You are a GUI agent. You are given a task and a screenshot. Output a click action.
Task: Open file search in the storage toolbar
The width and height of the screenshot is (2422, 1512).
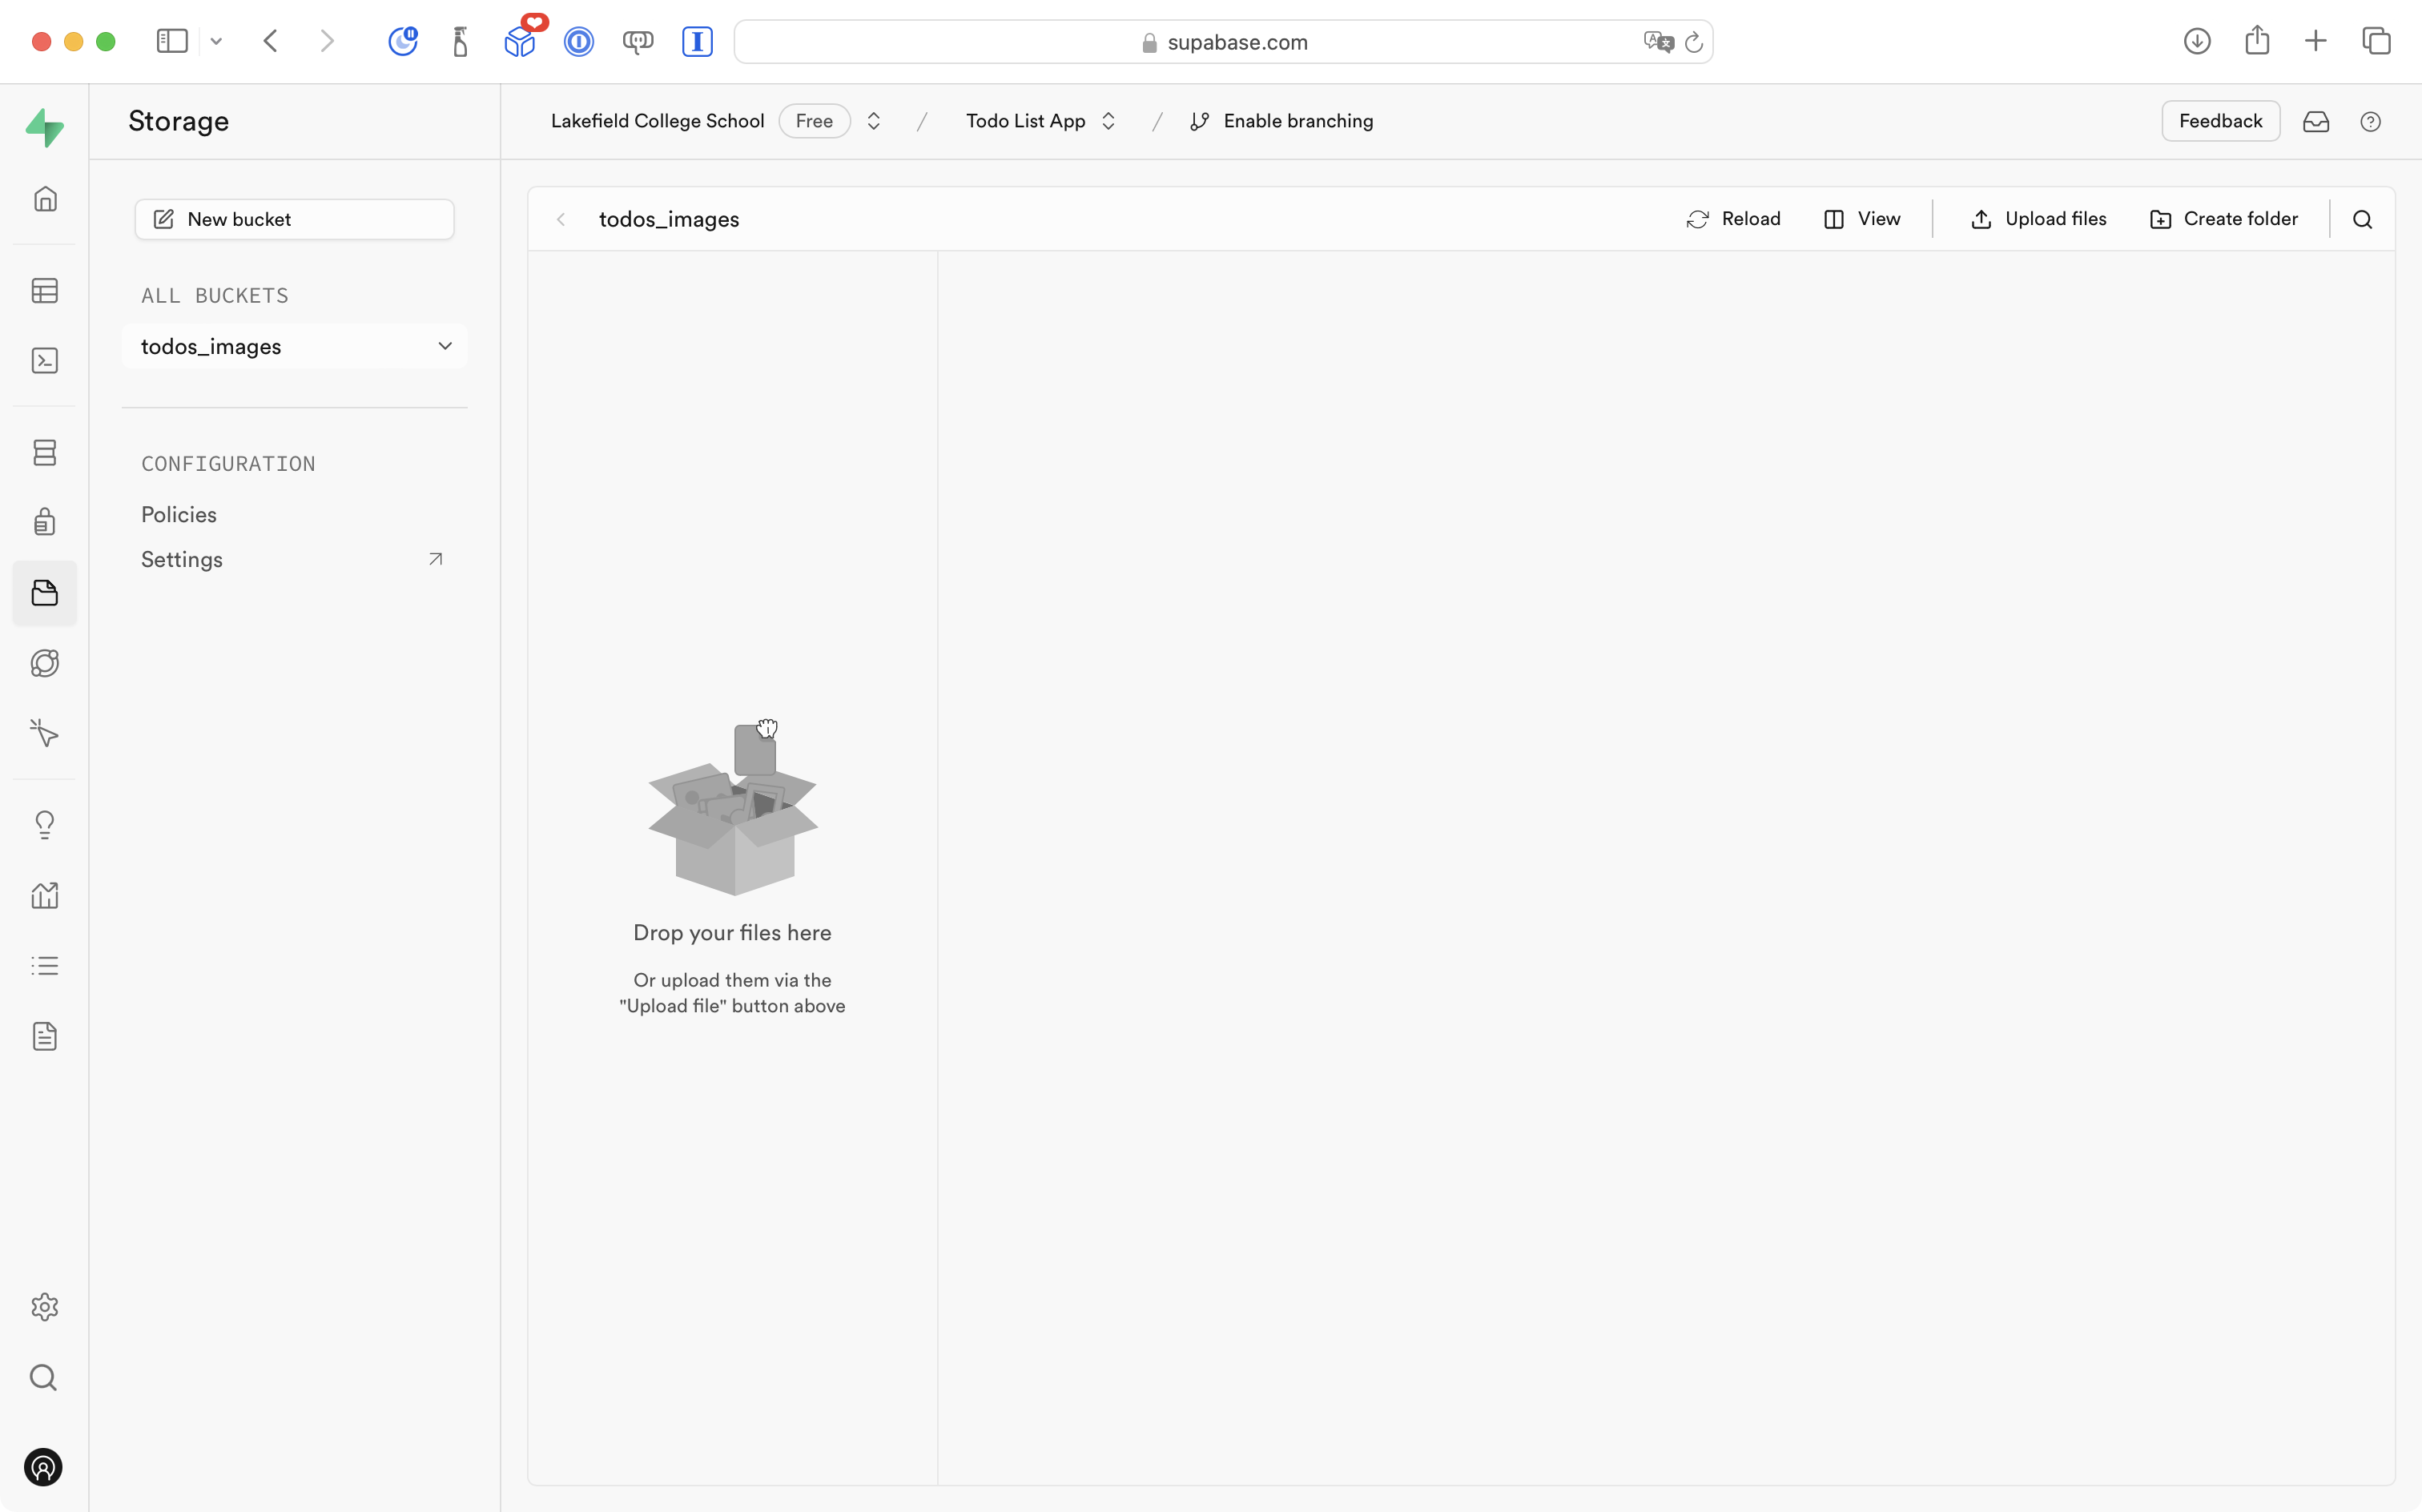[2361, 218]
